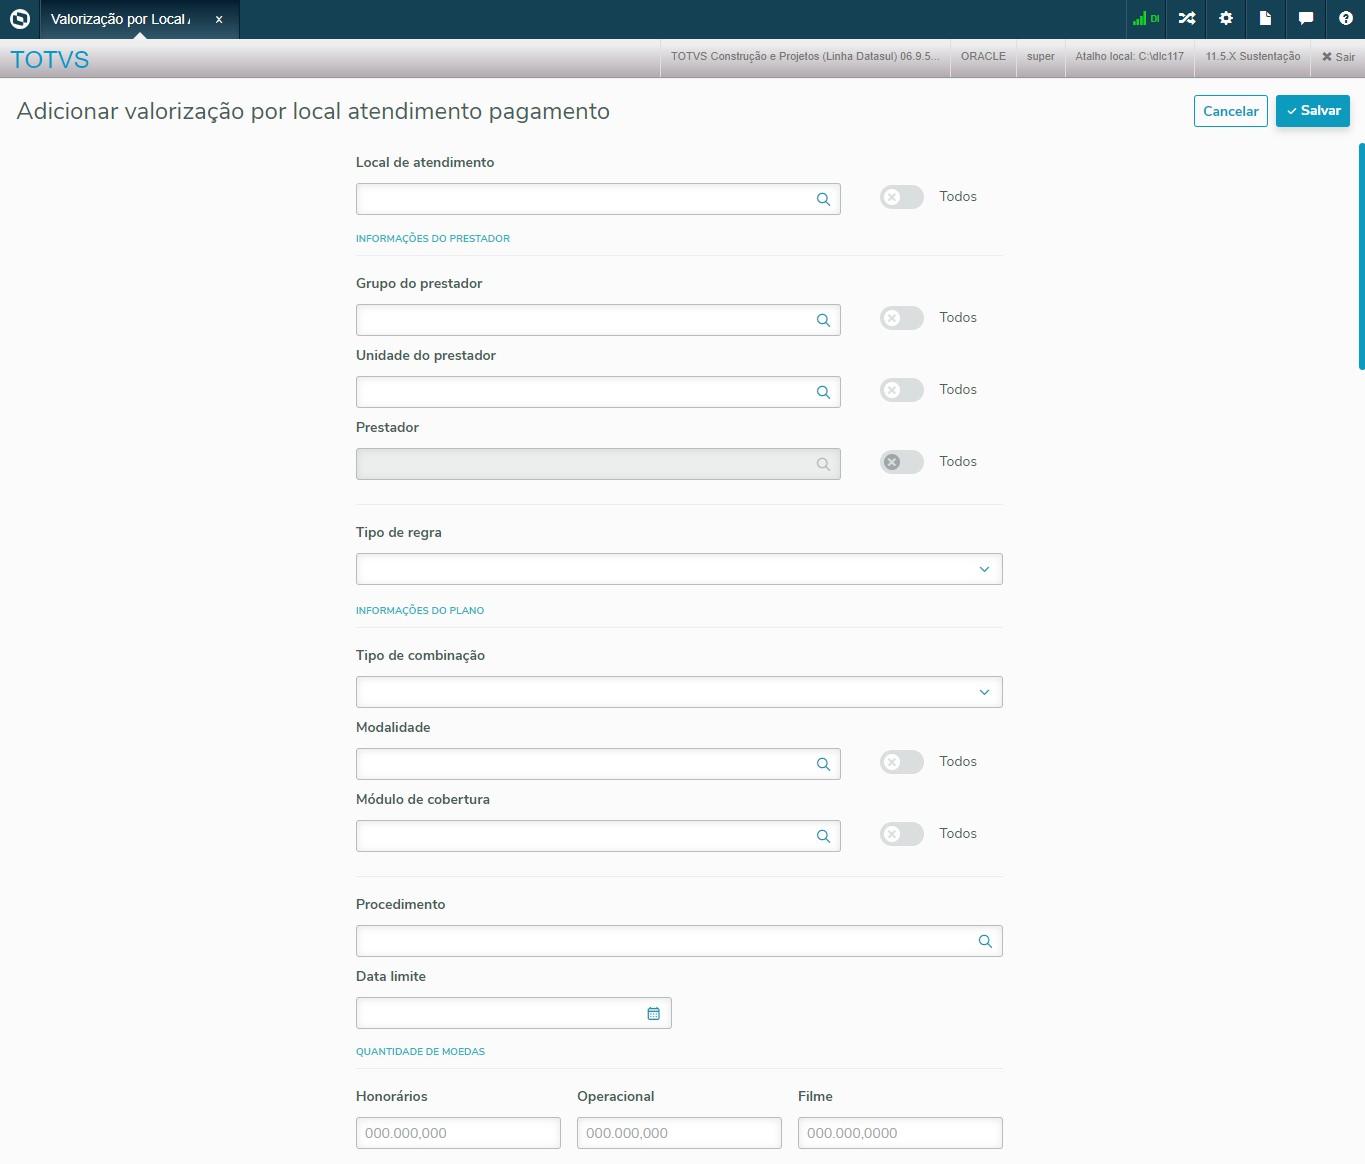This screenshot has width=1365, height=1164.
Task: Open the help question mark icon
Action: tap(1345, 19)
